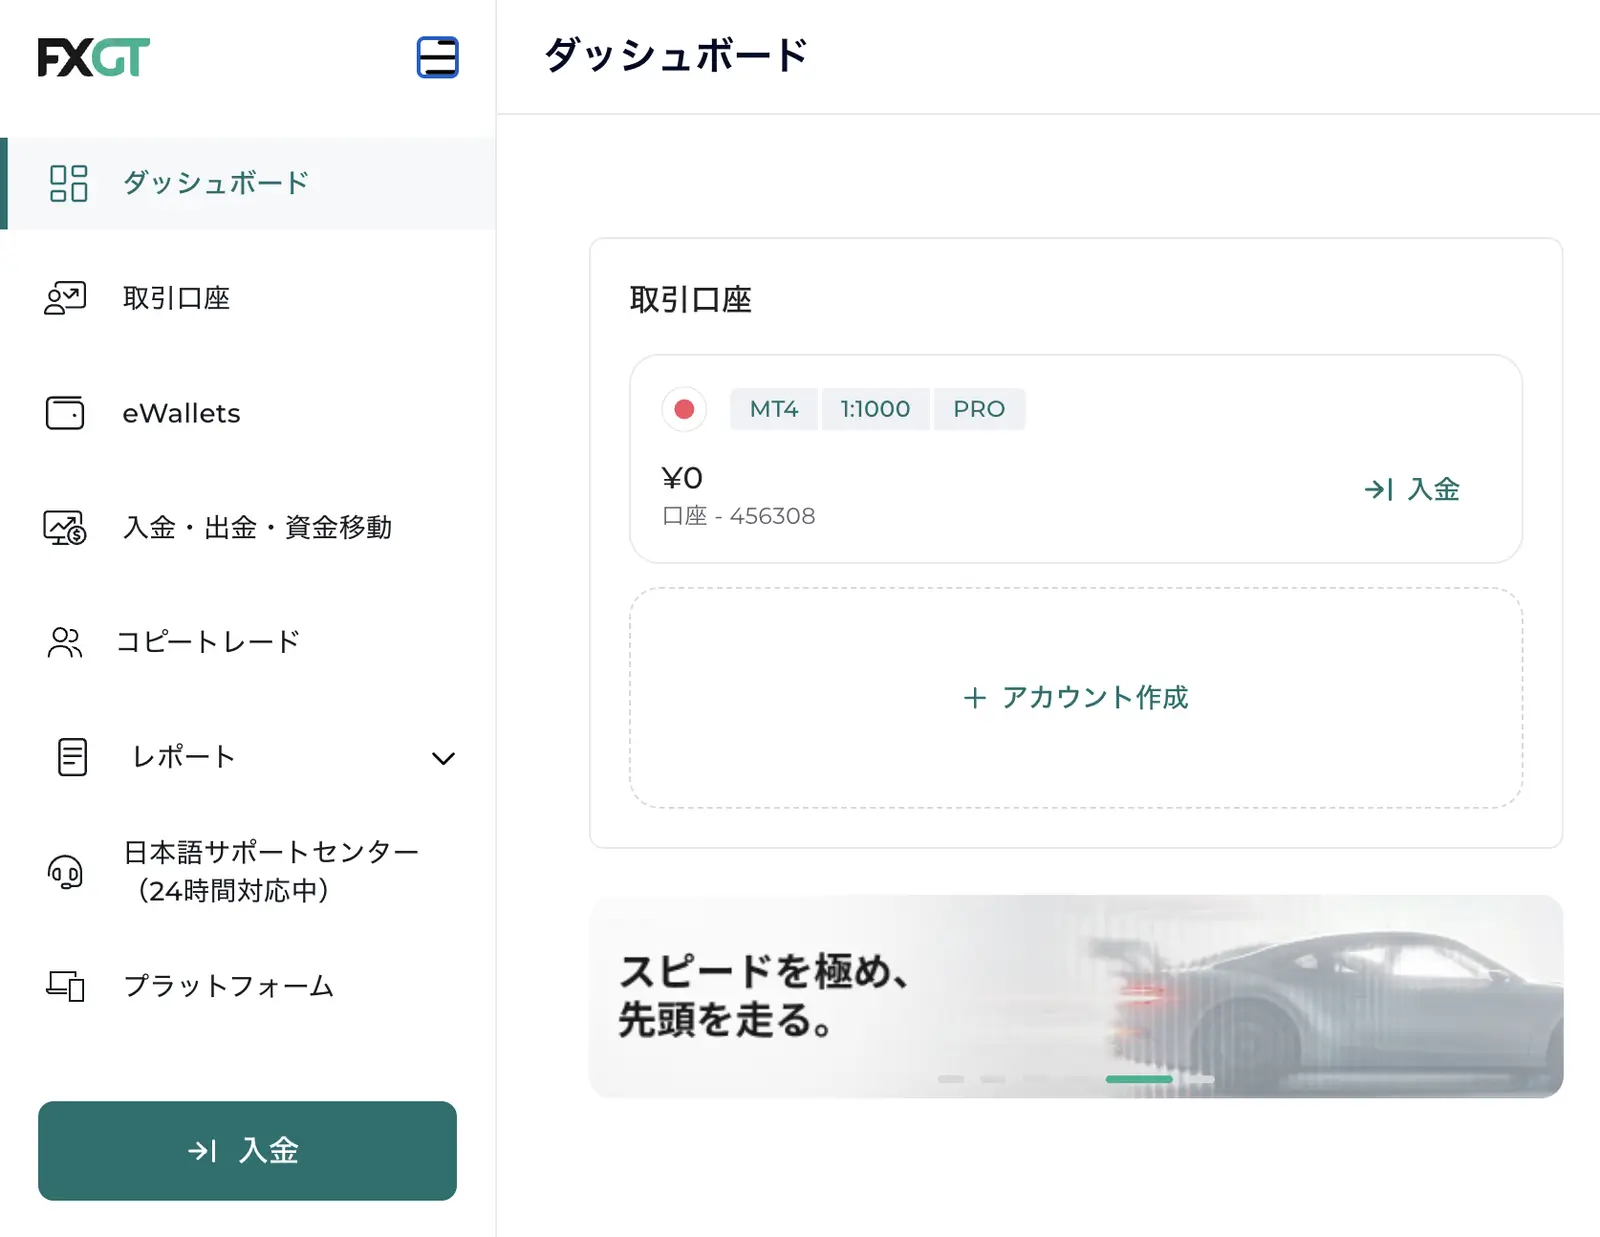This screenshot has width=1600, height=1237.
Task: Click the plus icon beside アカウント作成
Action: tap(975, 698)
